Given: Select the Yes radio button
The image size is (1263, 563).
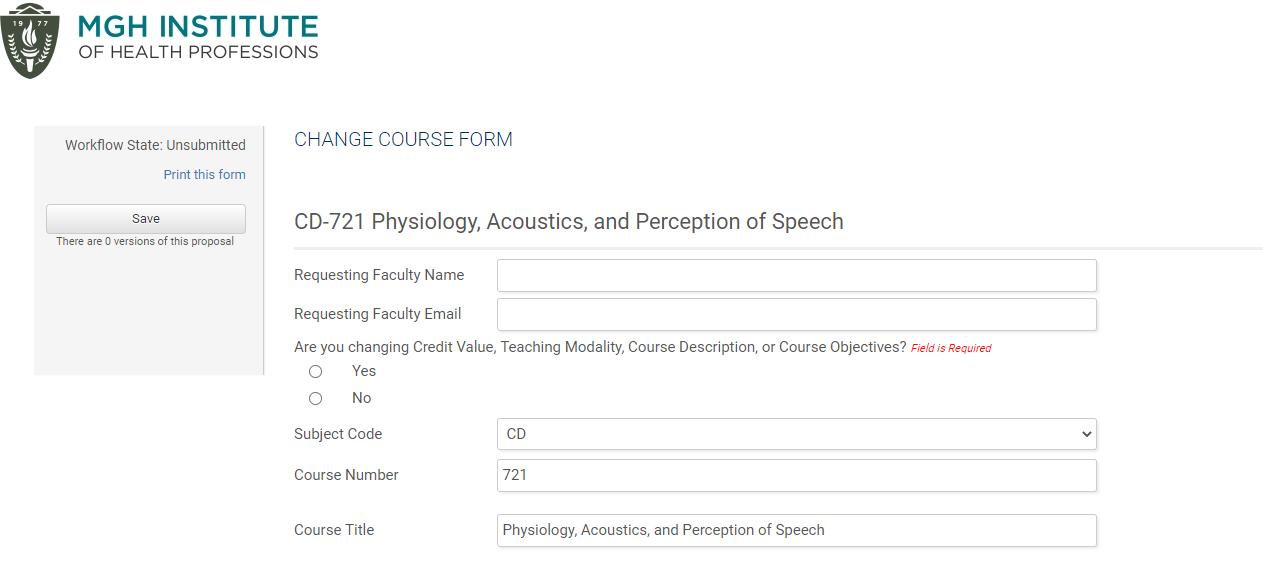Looking at the screenshot, I should [x=316, y=371].
